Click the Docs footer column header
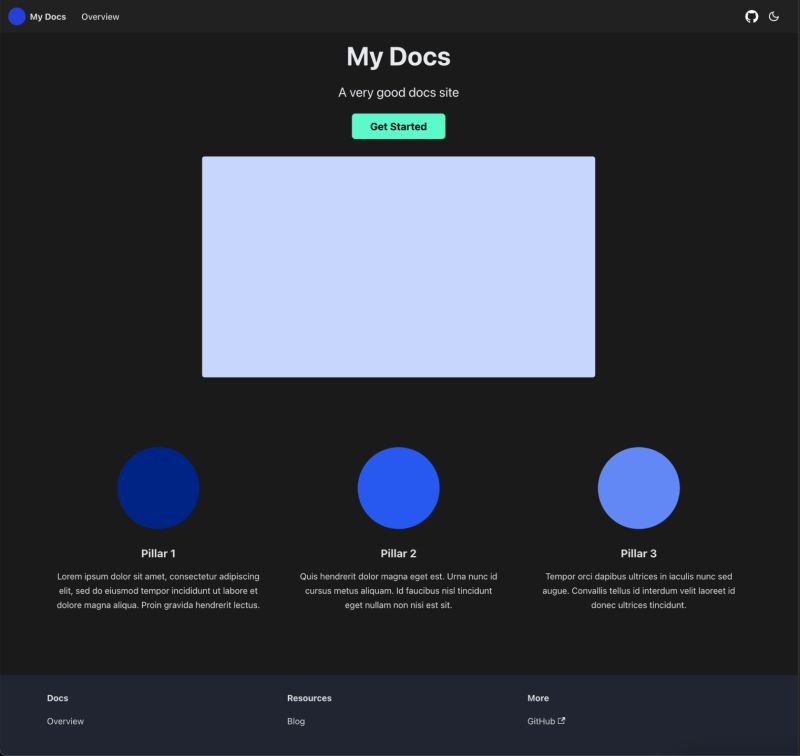800x756 pixels. coord(57,697)
